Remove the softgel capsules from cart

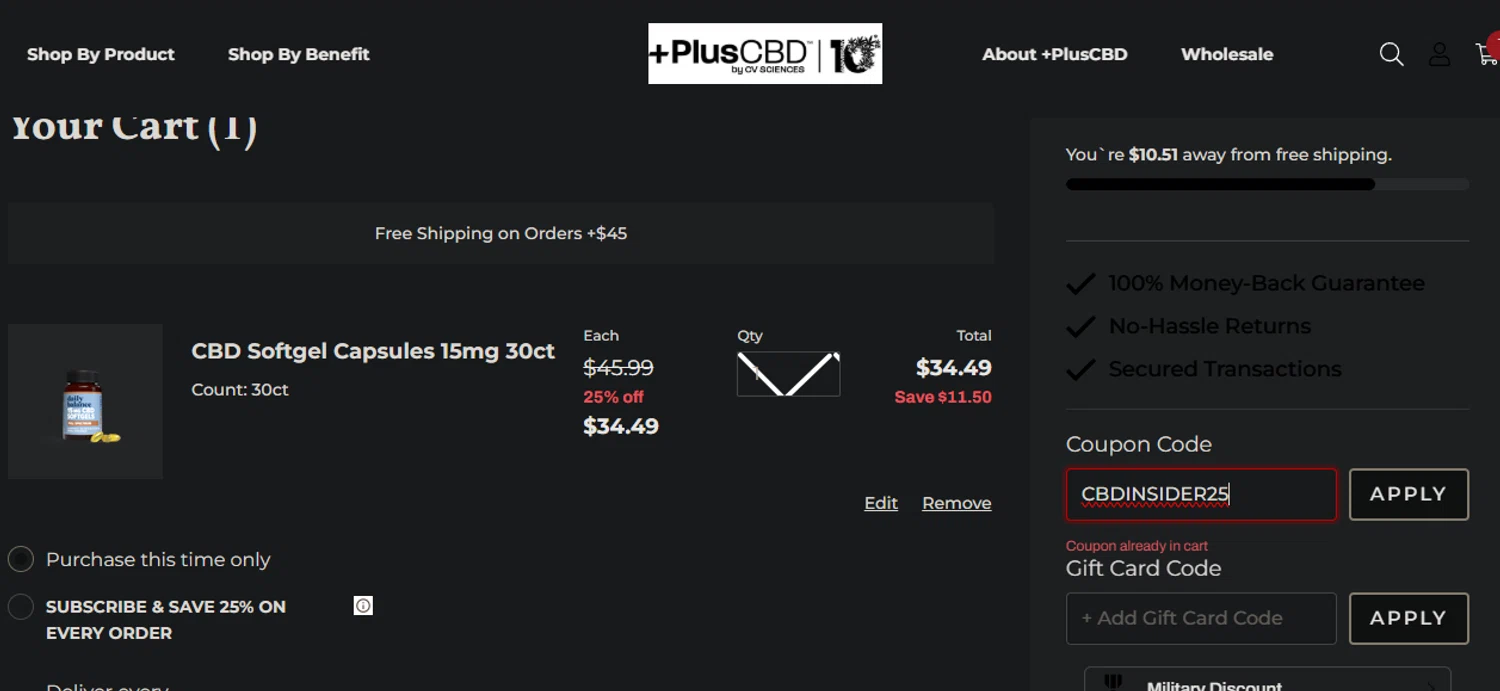[956, 503]
